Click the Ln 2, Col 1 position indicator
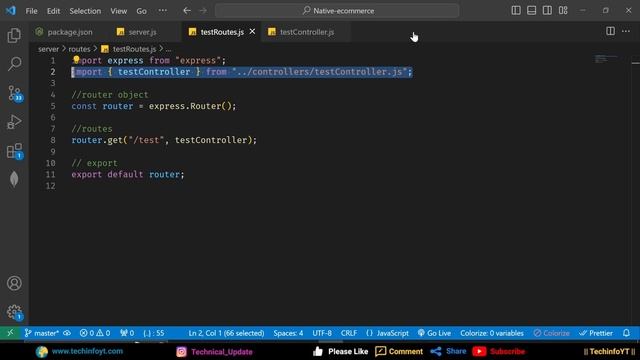Screen dimensions: 640x360 (226, 333)
